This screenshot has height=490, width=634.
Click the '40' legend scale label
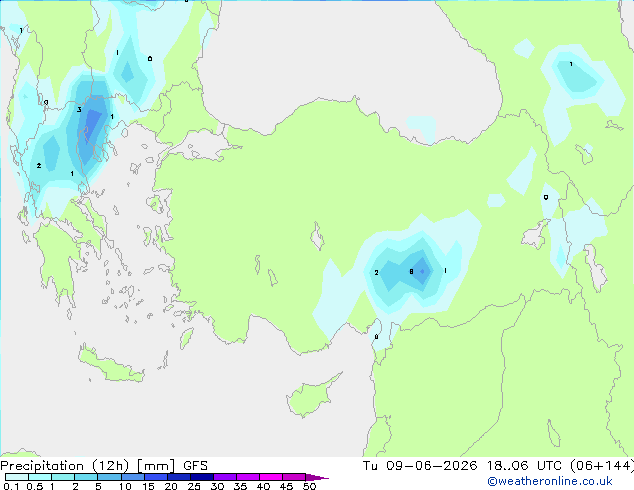[x=263, y=486]
